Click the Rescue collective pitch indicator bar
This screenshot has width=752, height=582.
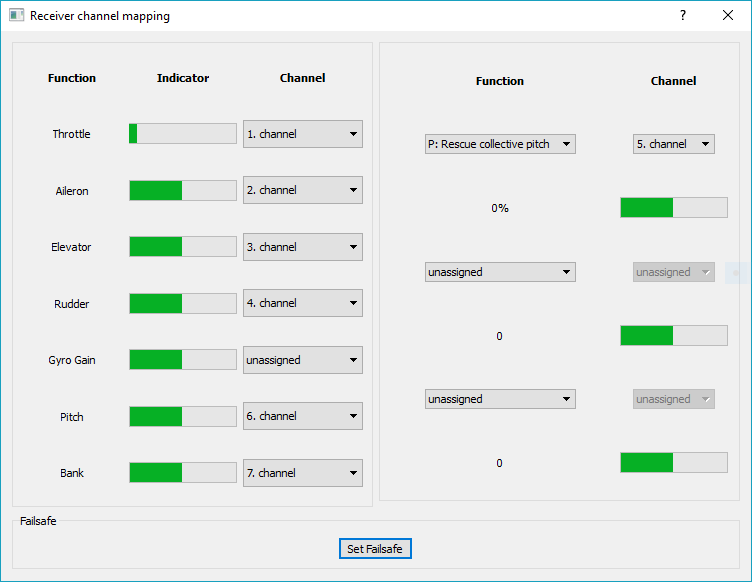[x=673, y=207]
